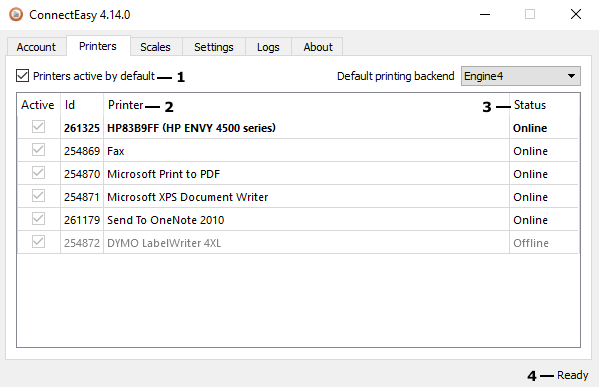Minimize the ConnectEasy window
Screen dimensions: 599x387
coord(485,15)
